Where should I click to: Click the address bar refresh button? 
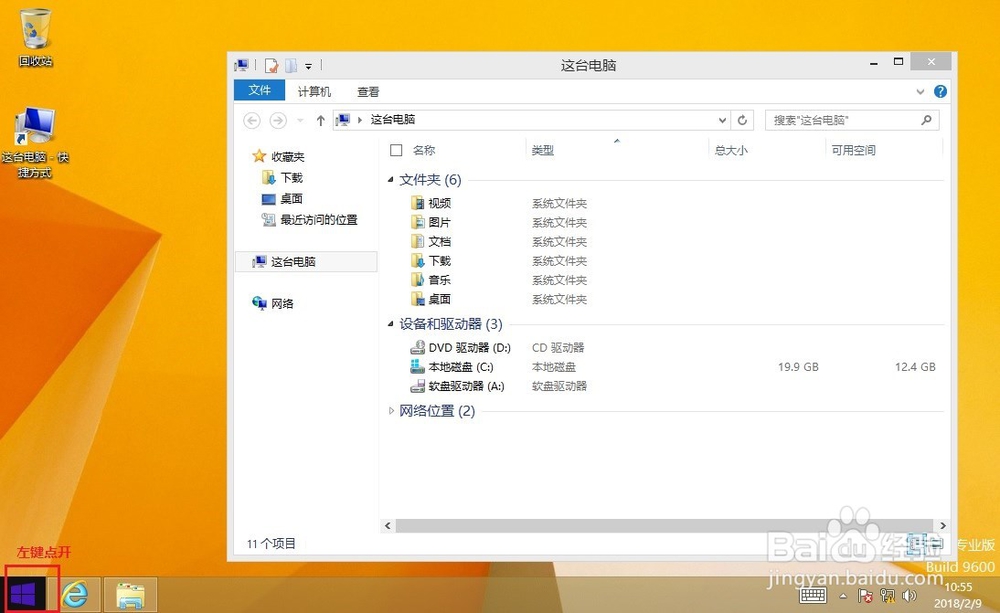[x=742, y=119]
